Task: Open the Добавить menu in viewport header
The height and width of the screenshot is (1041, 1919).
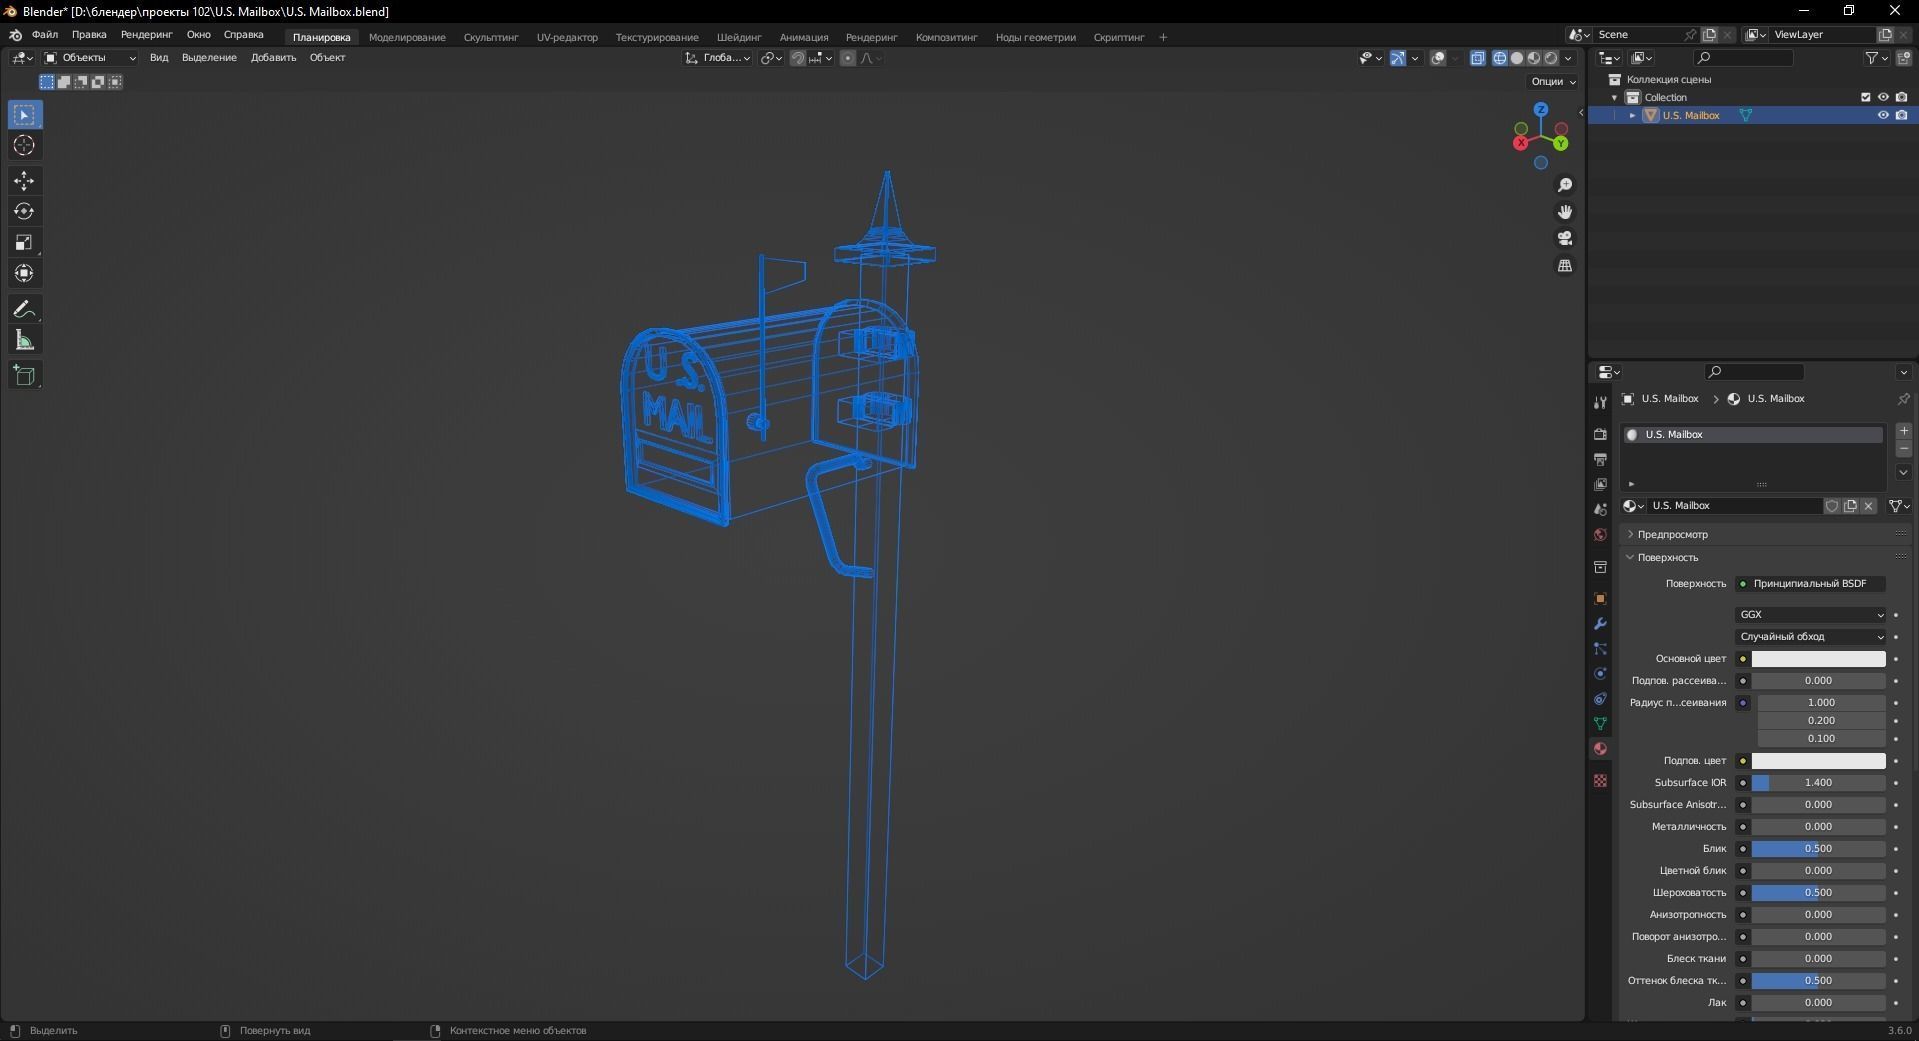Action: [x=273, y=58]
